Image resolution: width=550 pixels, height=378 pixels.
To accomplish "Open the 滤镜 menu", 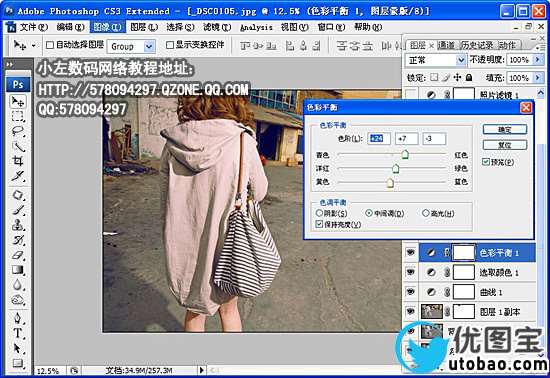I will tap(217, 27).
